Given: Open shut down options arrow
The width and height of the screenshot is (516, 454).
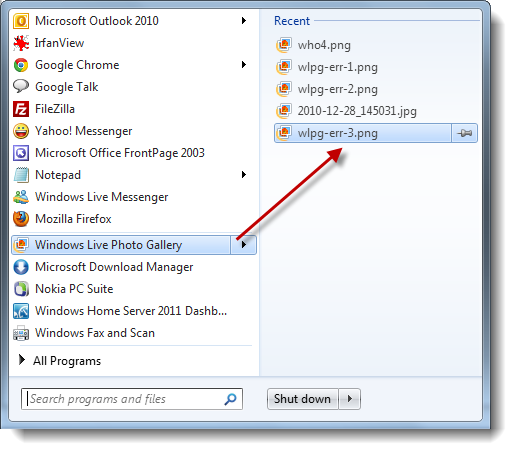Looking at the screenshot, I should pos(350,399).
